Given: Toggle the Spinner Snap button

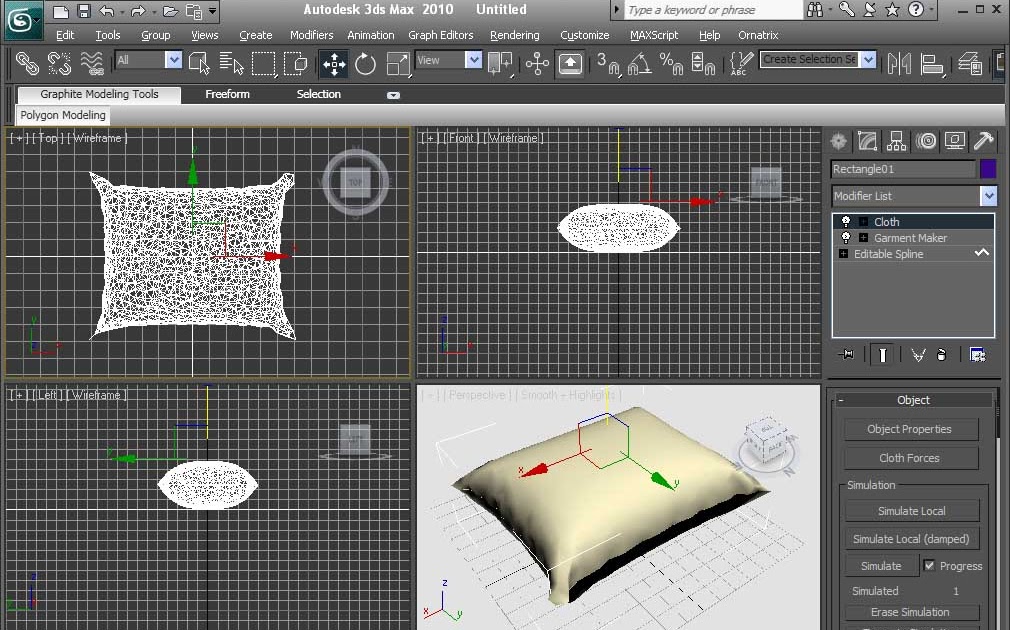Looking at the screenshot, I should (702, 64).
